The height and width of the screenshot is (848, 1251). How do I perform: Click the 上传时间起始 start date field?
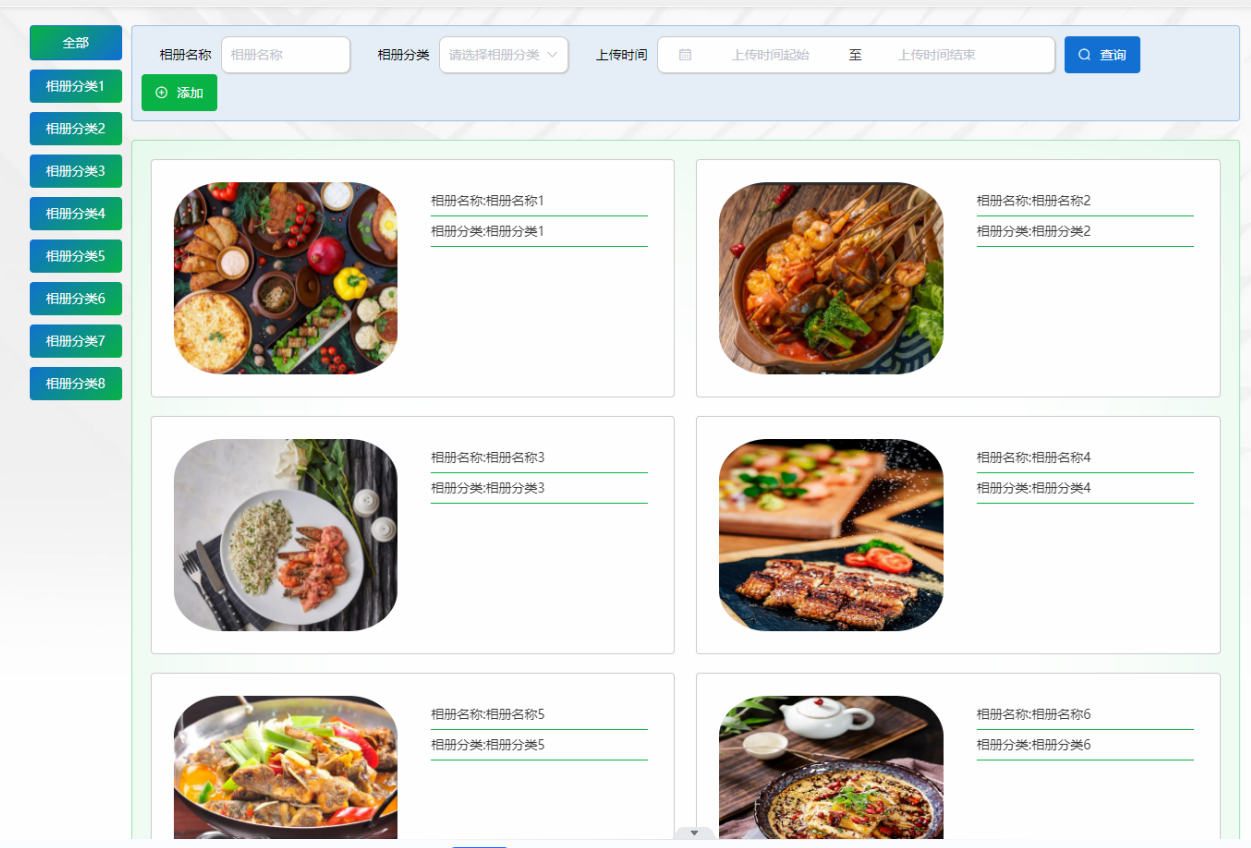click(x=770, y=55)
